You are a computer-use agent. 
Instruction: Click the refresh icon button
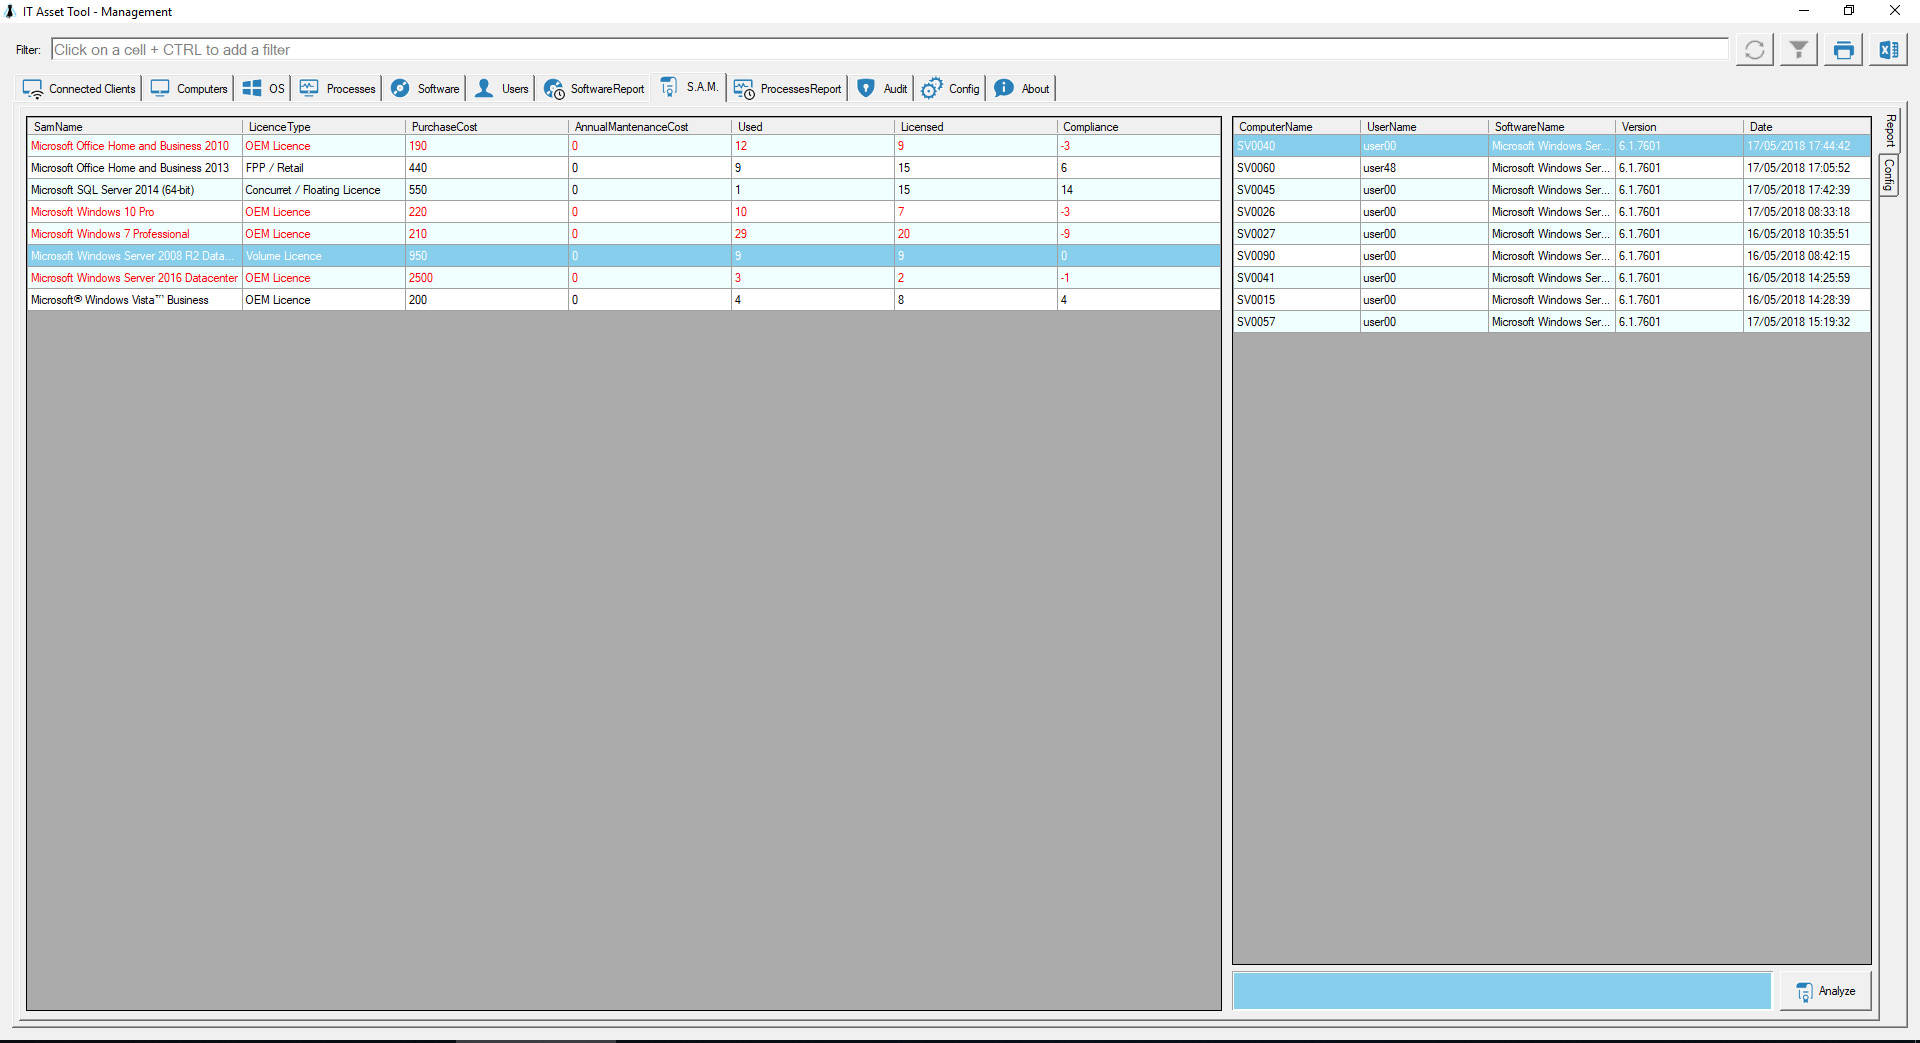coord(1754,49)
